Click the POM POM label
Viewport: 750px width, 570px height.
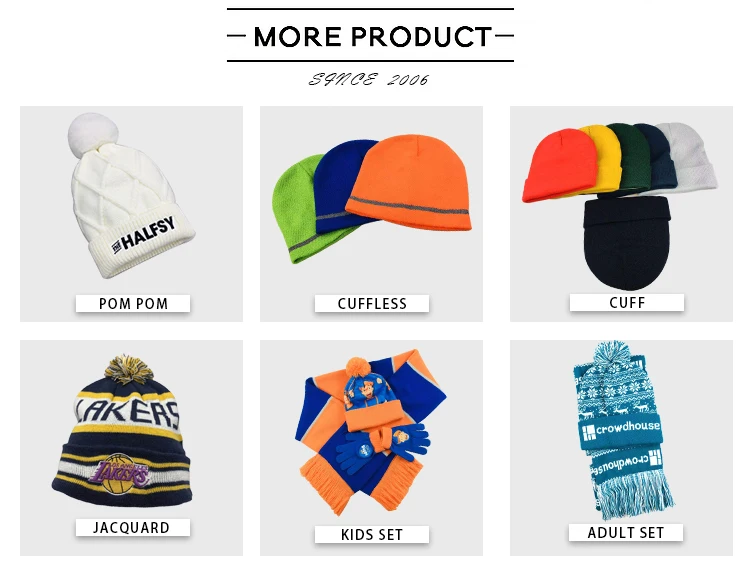133,304
